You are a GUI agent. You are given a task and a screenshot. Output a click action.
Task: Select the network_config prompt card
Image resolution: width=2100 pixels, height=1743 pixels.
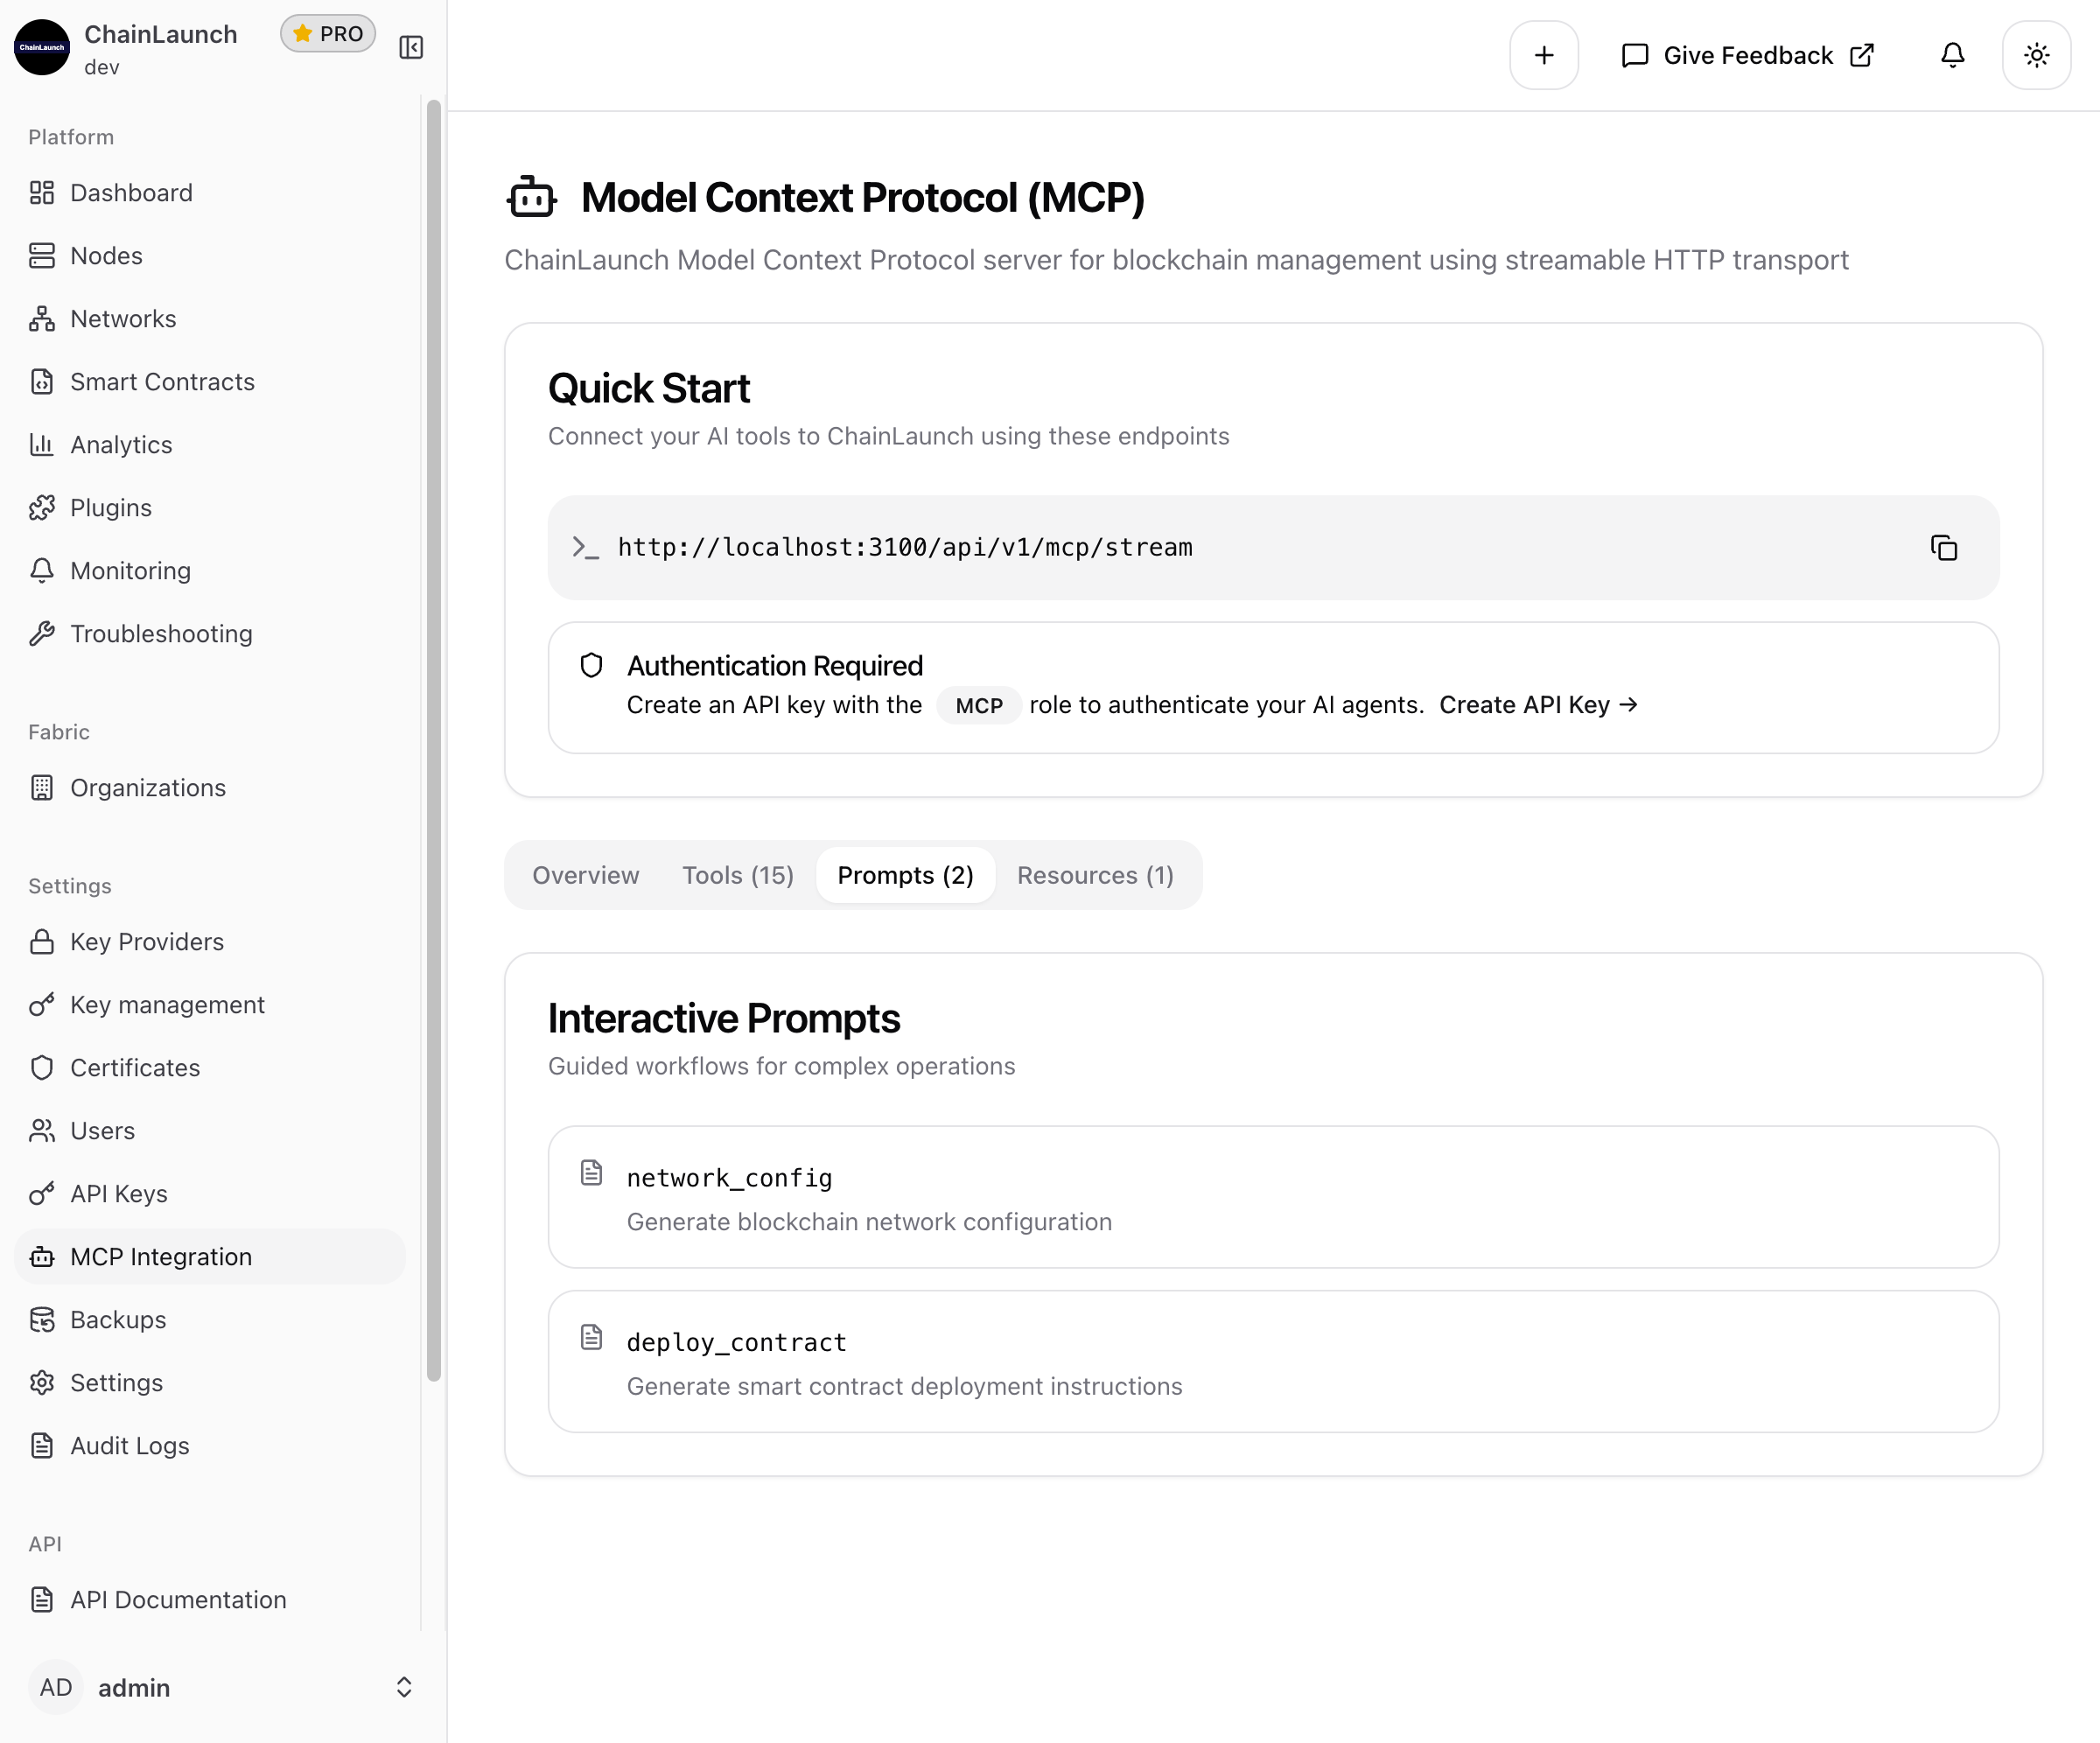point(1273,1197)
